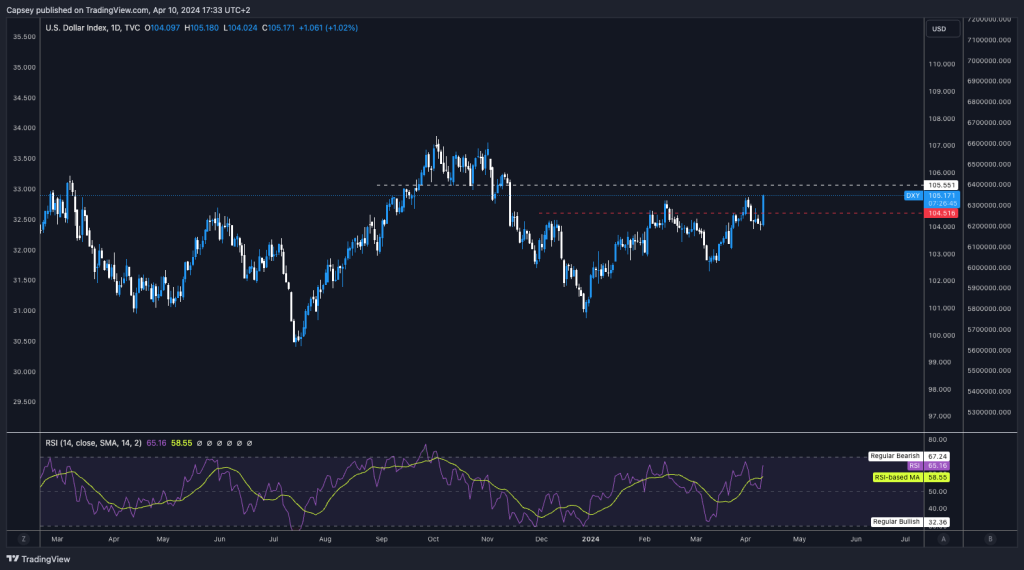Screen dimensions: 1024x570
Task: Select the white 105.551 price label
Action: coord(943,185)
